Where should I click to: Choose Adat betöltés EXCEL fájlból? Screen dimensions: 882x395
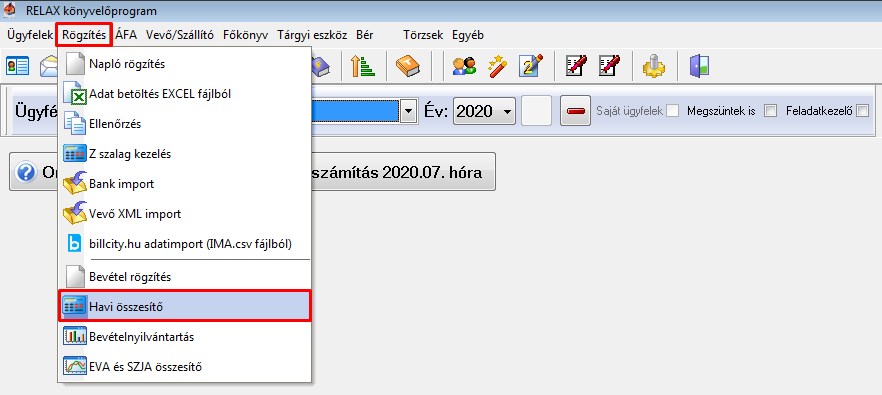pyautogui.click(x=185, y=93)
